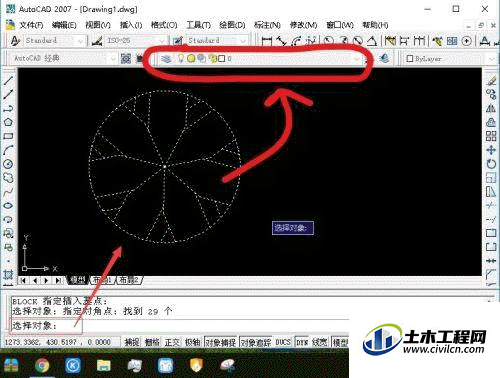Click the Linear Dimension icon
This screenshot has width=500, height=378.
(267, 41)
